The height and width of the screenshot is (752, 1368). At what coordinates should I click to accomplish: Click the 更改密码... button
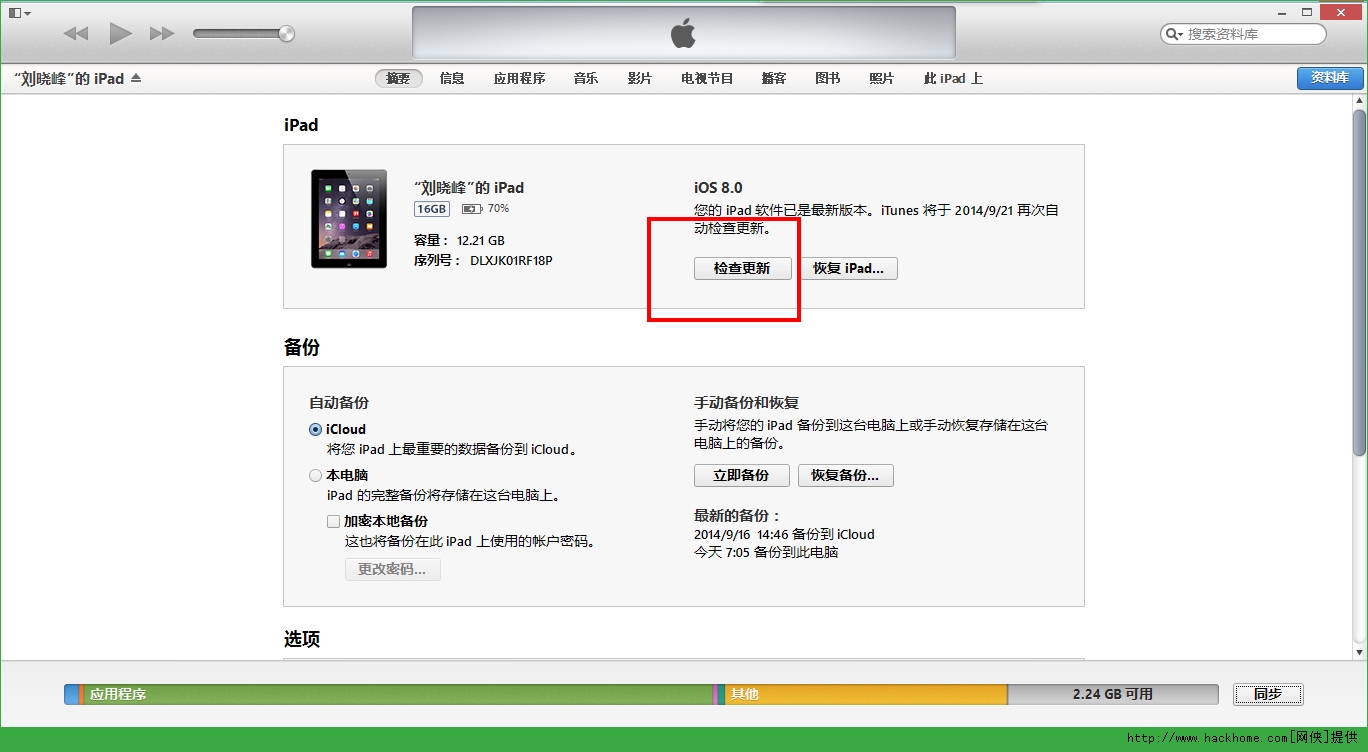393,569
